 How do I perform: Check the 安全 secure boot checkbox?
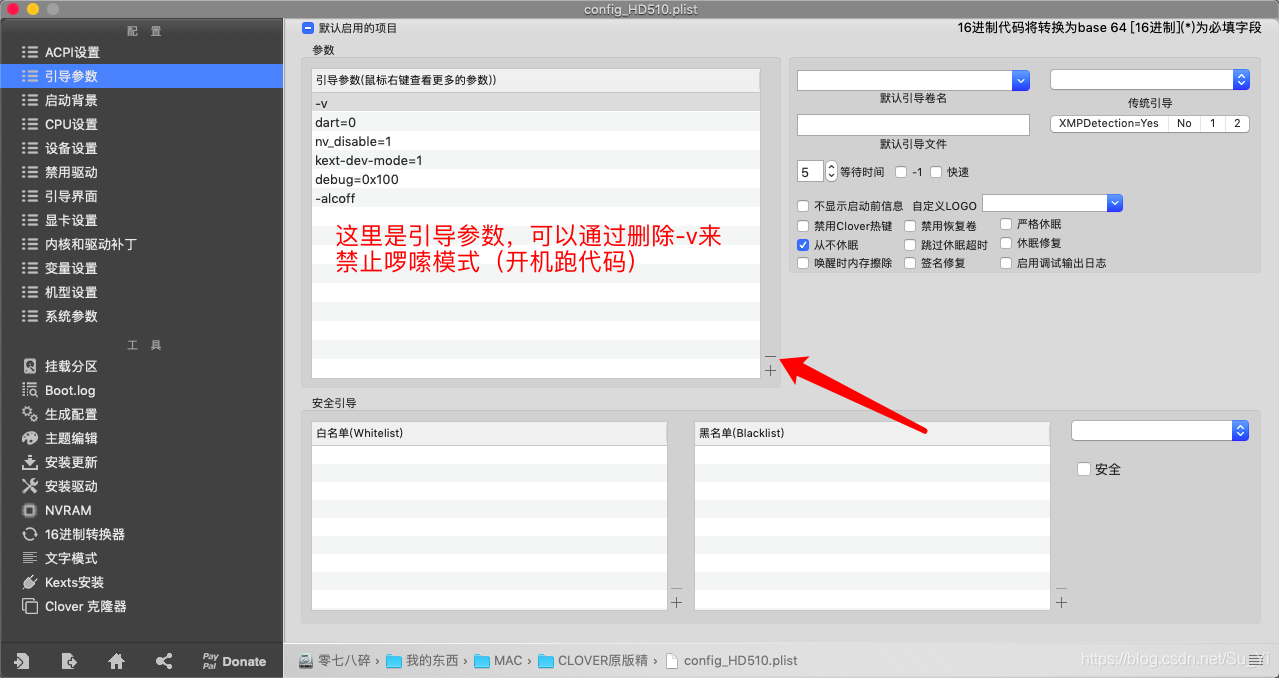[1084, 469]
